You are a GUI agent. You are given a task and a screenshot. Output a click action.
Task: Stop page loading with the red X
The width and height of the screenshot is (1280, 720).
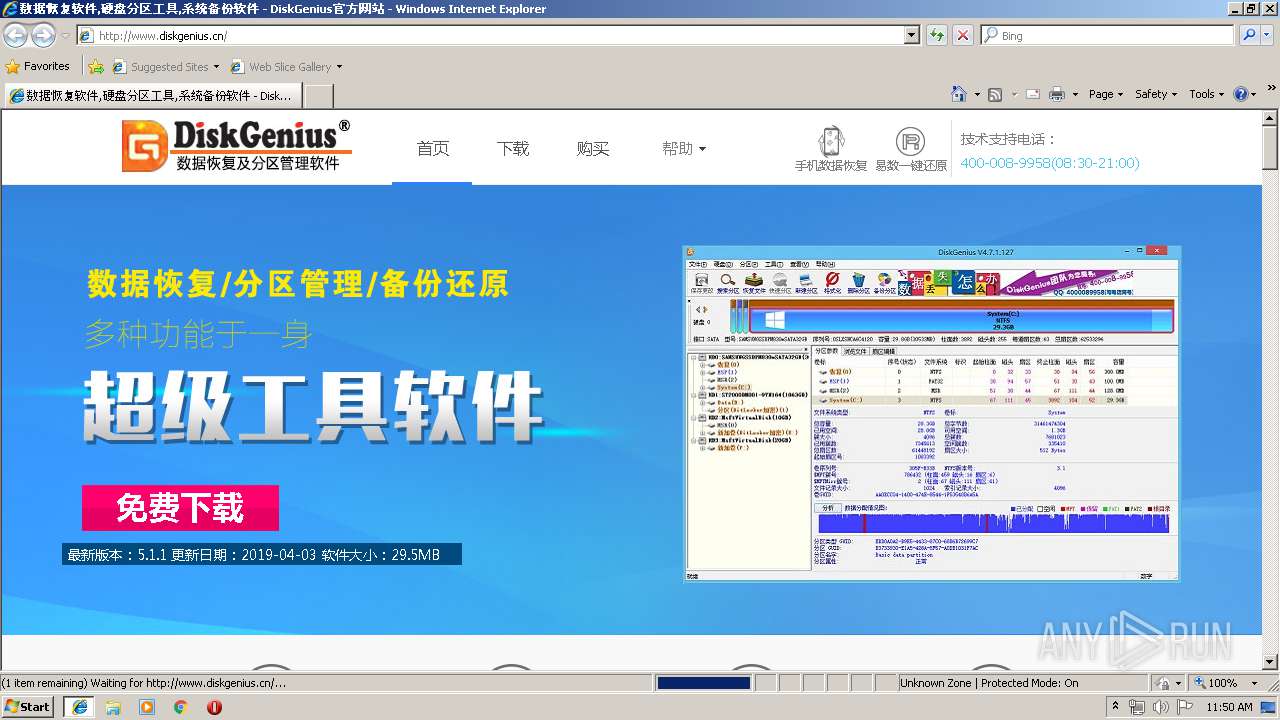(962, 35)
